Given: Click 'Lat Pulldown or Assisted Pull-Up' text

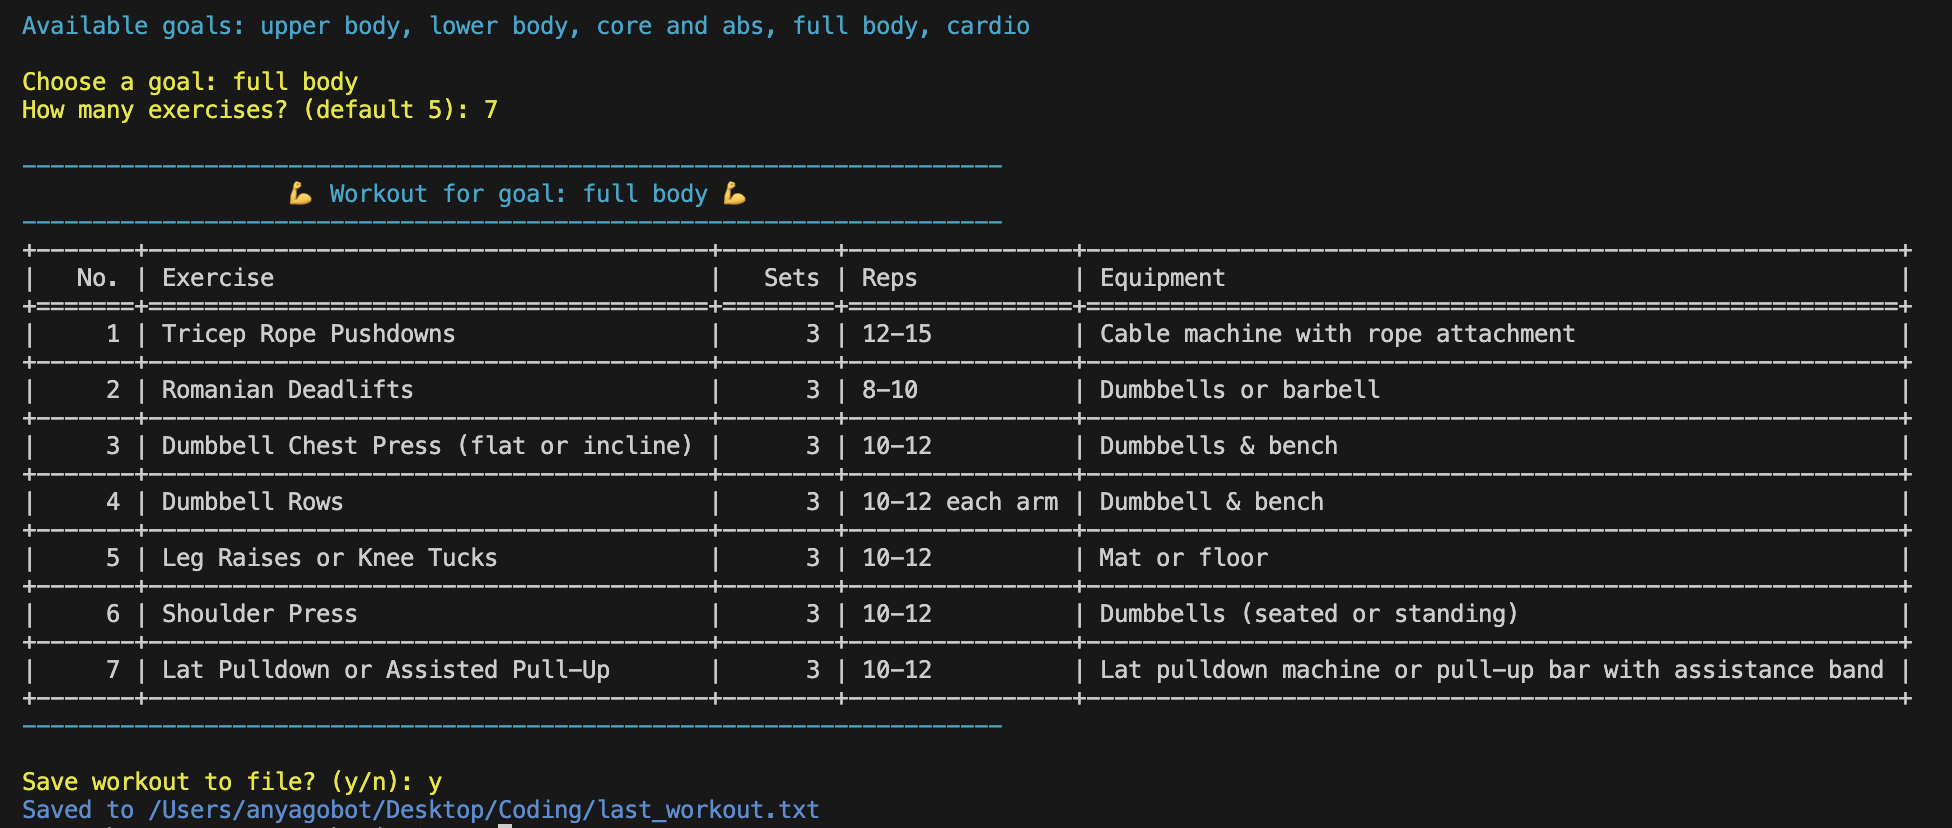Looking at the screenshot, I should tap(385, 670).
